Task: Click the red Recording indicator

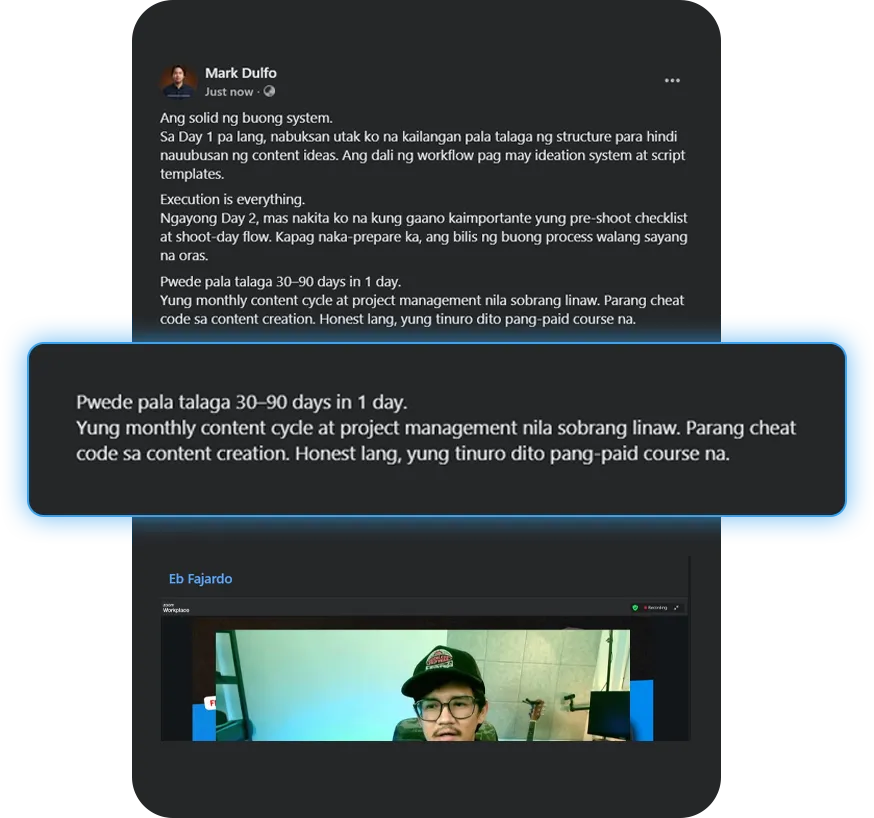Action: click(656, 608)
